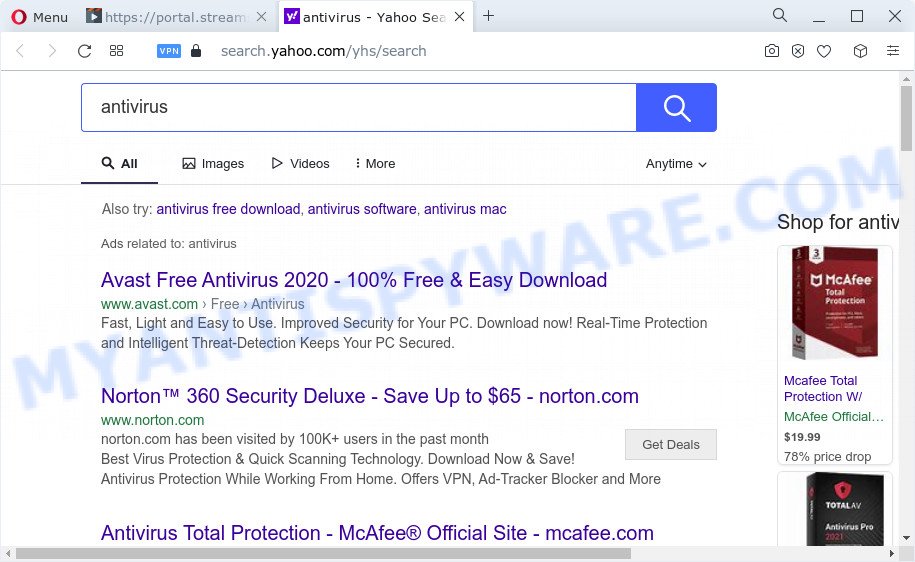Open TotalAV Antivirus Pro product image

[x=843, y=510]
